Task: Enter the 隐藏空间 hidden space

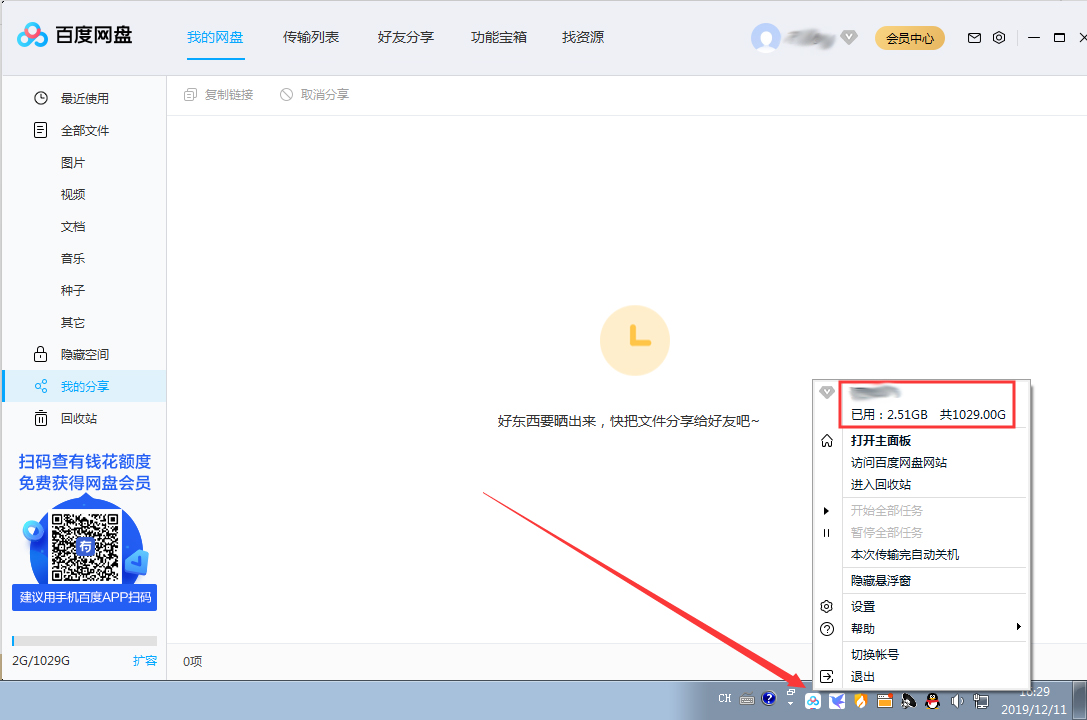Action: coord(85,354)
